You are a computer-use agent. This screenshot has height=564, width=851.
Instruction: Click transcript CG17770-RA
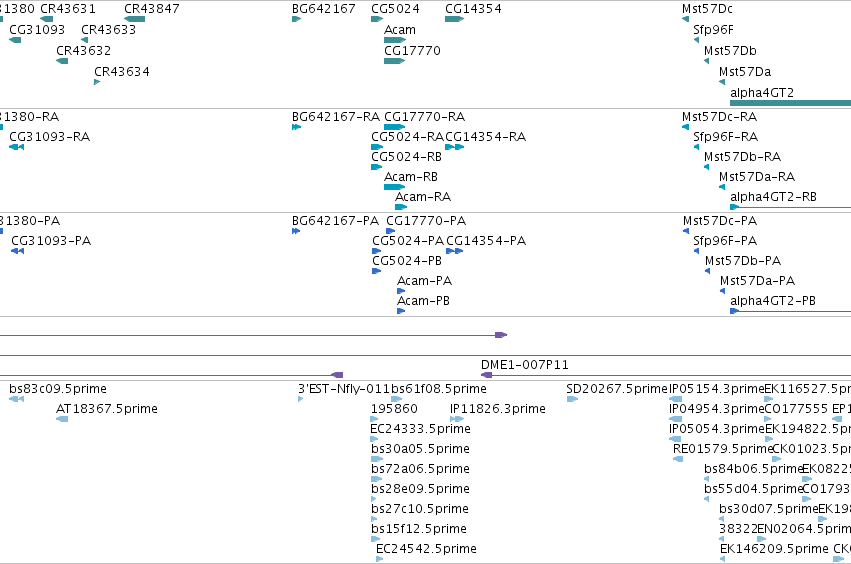click(424, 117)
